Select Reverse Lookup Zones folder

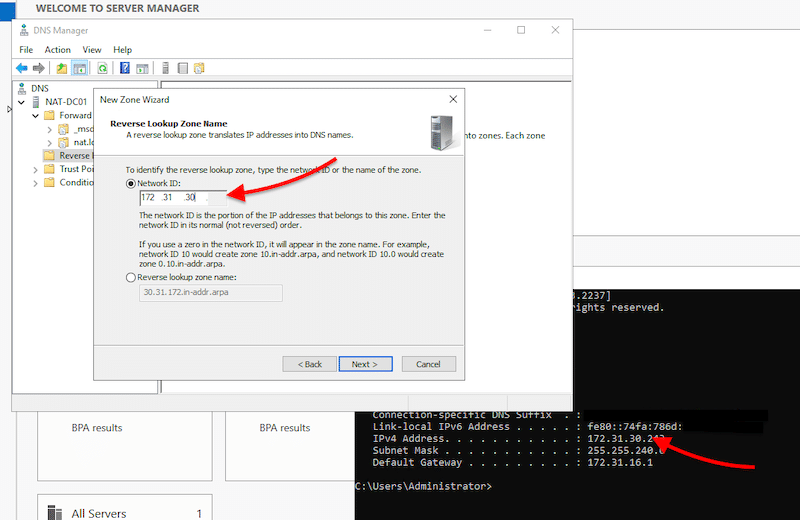coord(74,156)
